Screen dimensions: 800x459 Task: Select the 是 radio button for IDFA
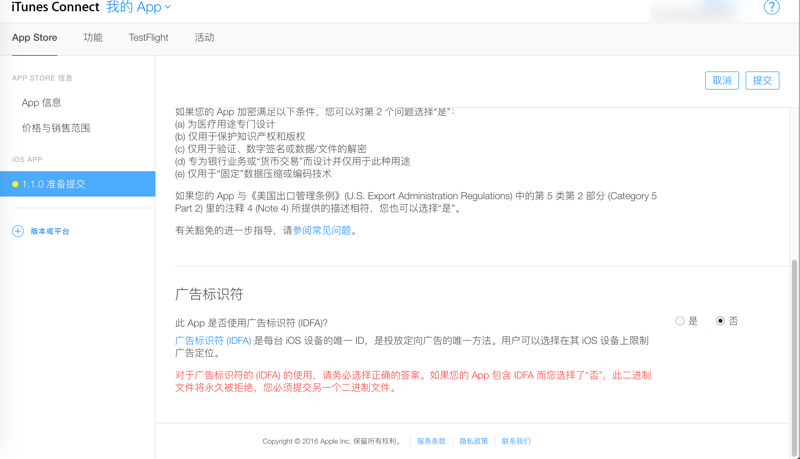[x=680, y=321]
